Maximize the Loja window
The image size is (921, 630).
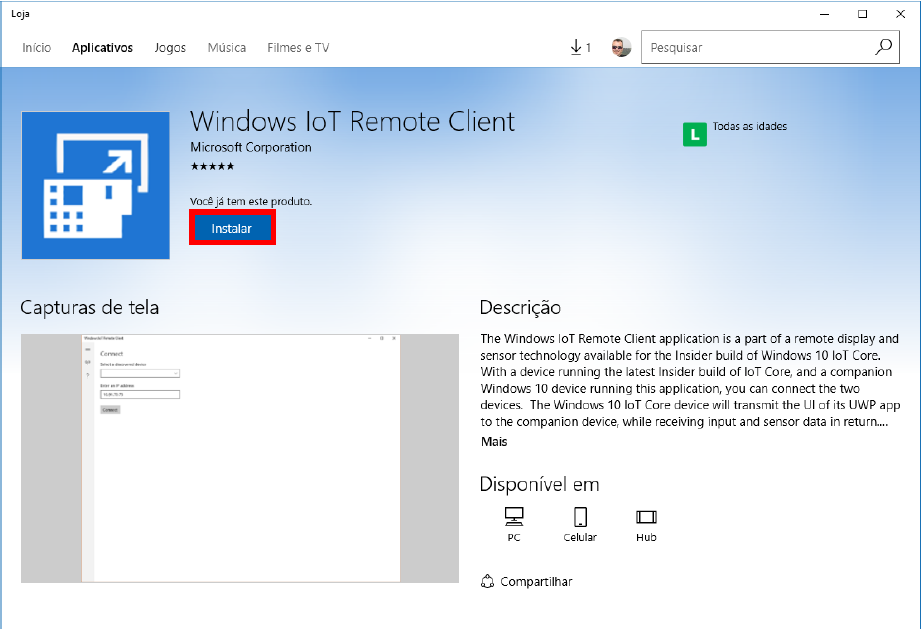coord(862,14)
